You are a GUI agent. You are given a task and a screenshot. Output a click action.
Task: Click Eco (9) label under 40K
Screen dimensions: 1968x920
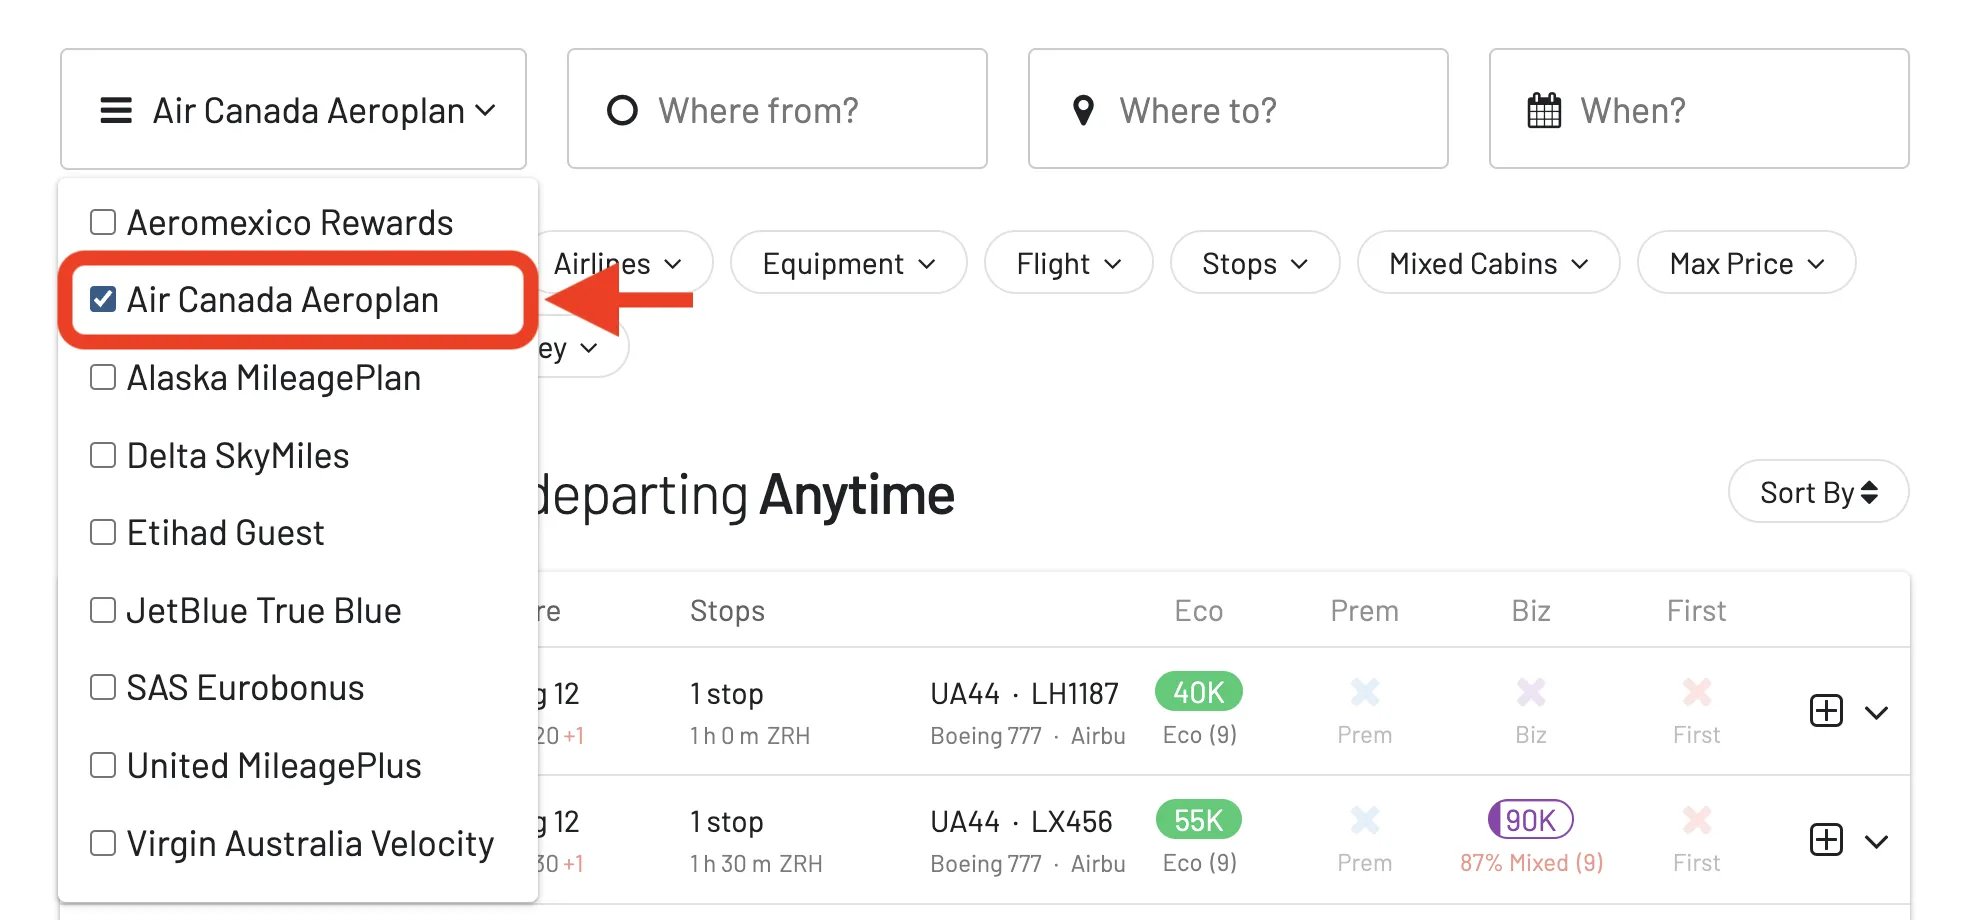click(1199, 735)
